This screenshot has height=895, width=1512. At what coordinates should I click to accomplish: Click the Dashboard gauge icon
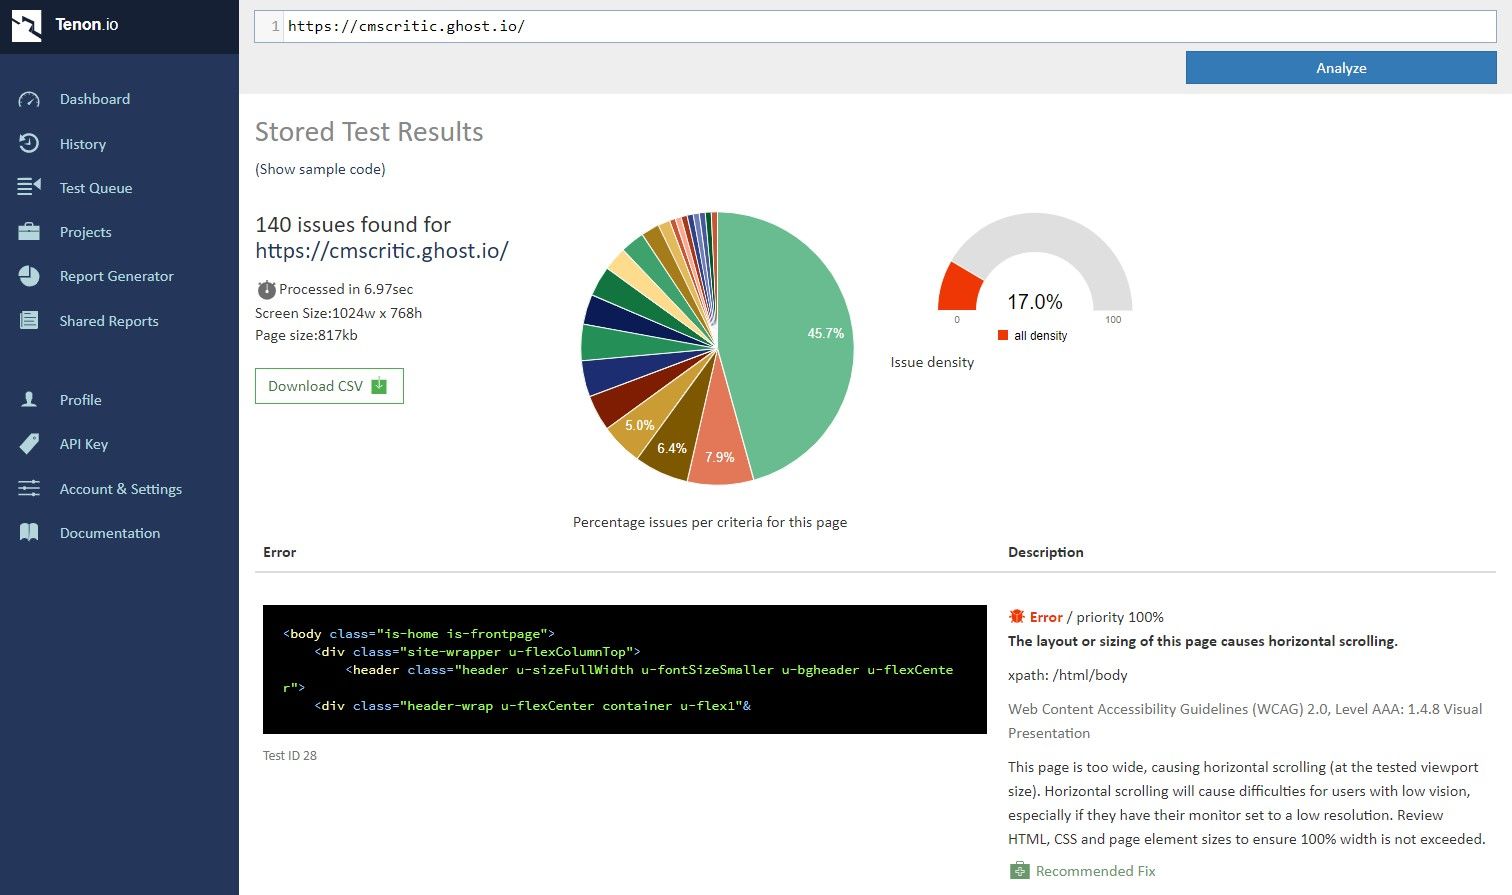[x=29, y=99]
